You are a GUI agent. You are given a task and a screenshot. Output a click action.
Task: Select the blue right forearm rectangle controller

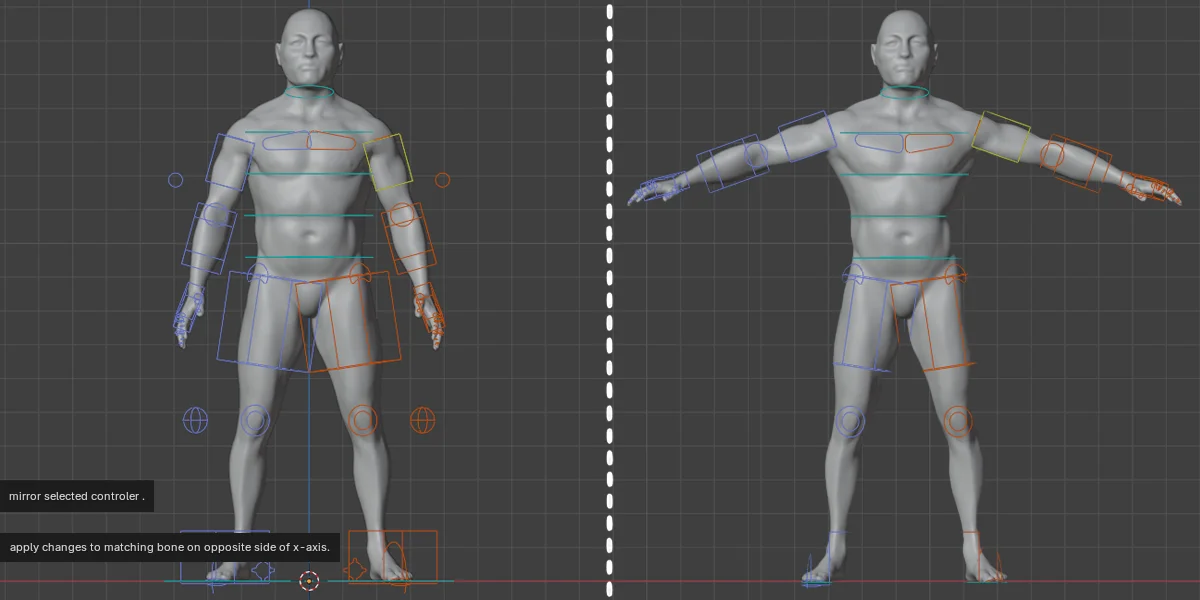tap(205, 238)
